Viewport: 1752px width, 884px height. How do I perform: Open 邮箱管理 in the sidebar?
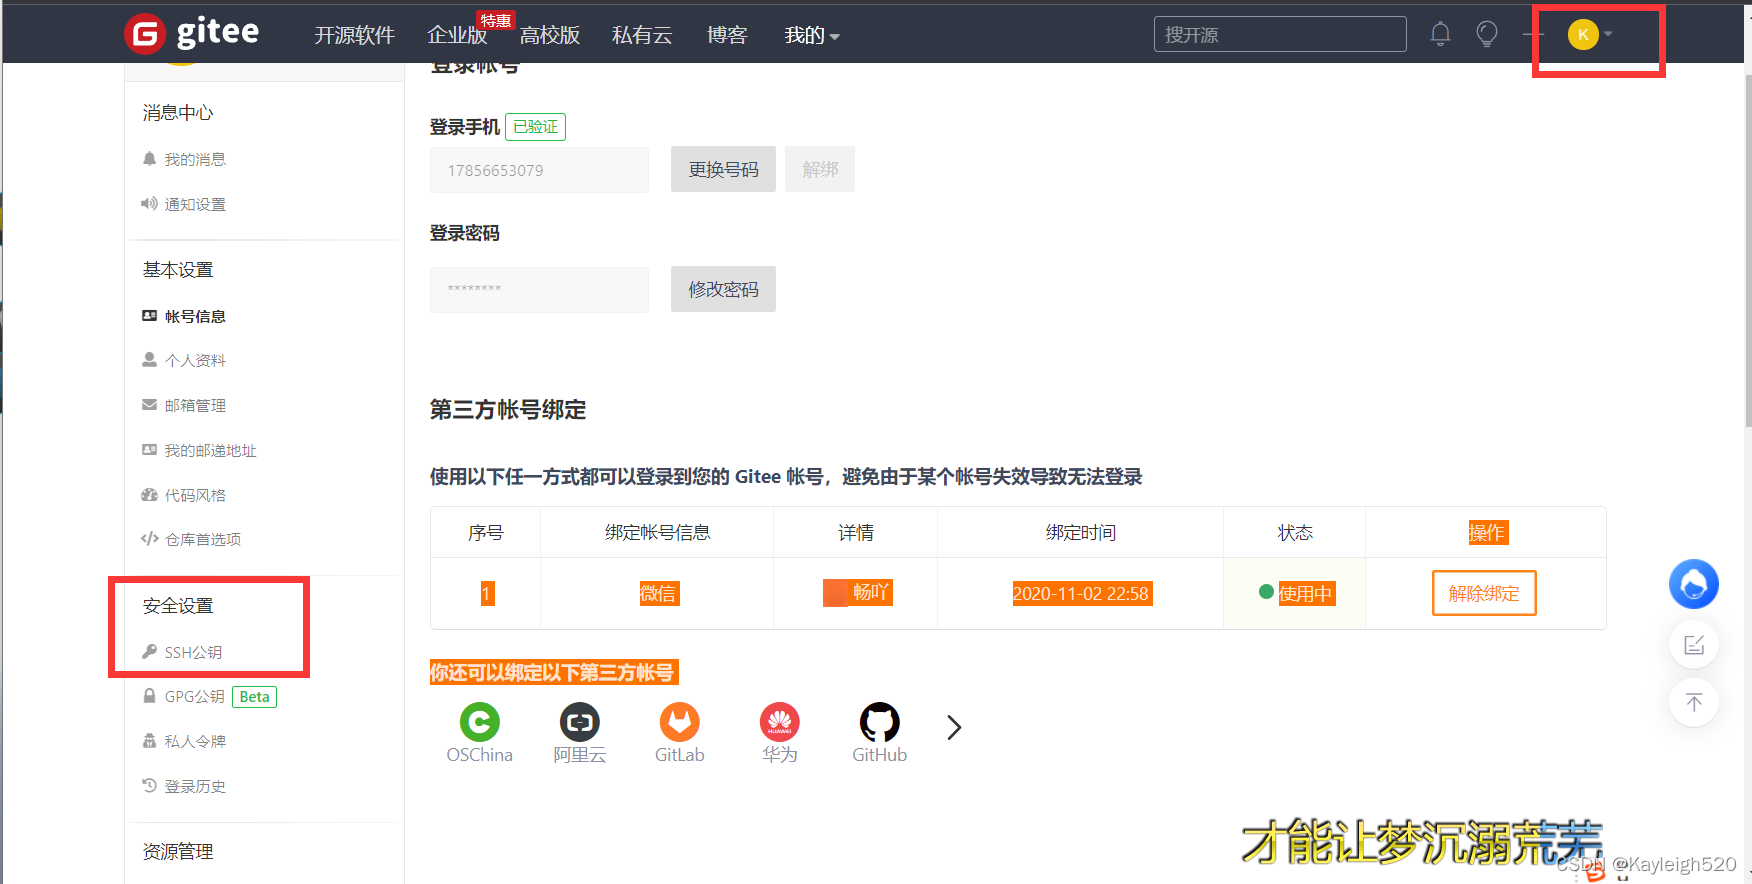point(195,405)
